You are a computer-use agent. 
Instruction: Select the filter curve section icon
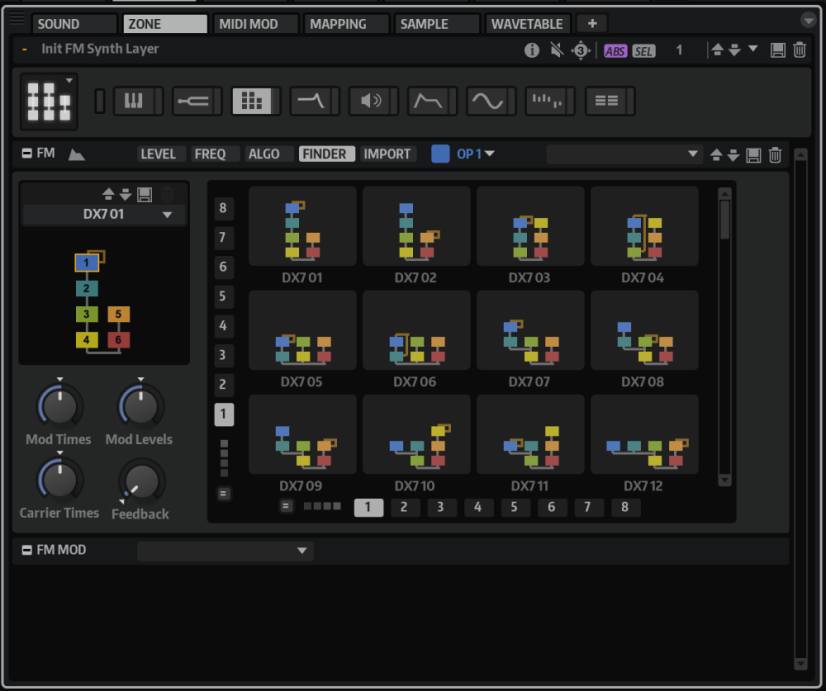(x=310, y=100)
